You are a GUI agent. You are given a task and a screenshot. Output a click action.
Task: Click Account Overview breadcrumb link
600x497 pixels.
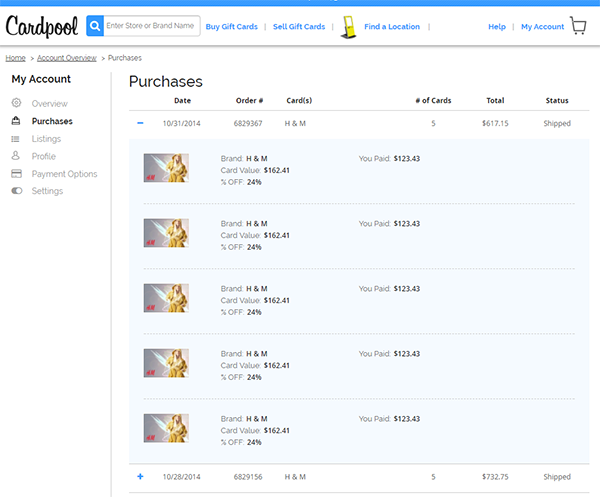tap(67, 58)
